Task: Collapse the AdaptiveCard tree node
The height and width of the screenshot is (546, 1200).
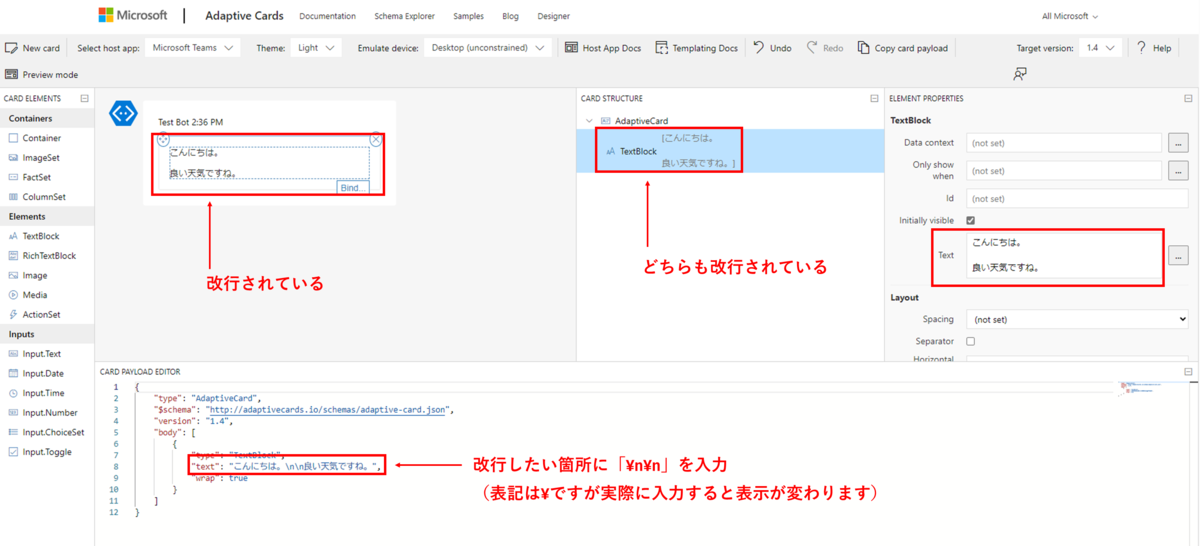Action: tap(589, 120)
